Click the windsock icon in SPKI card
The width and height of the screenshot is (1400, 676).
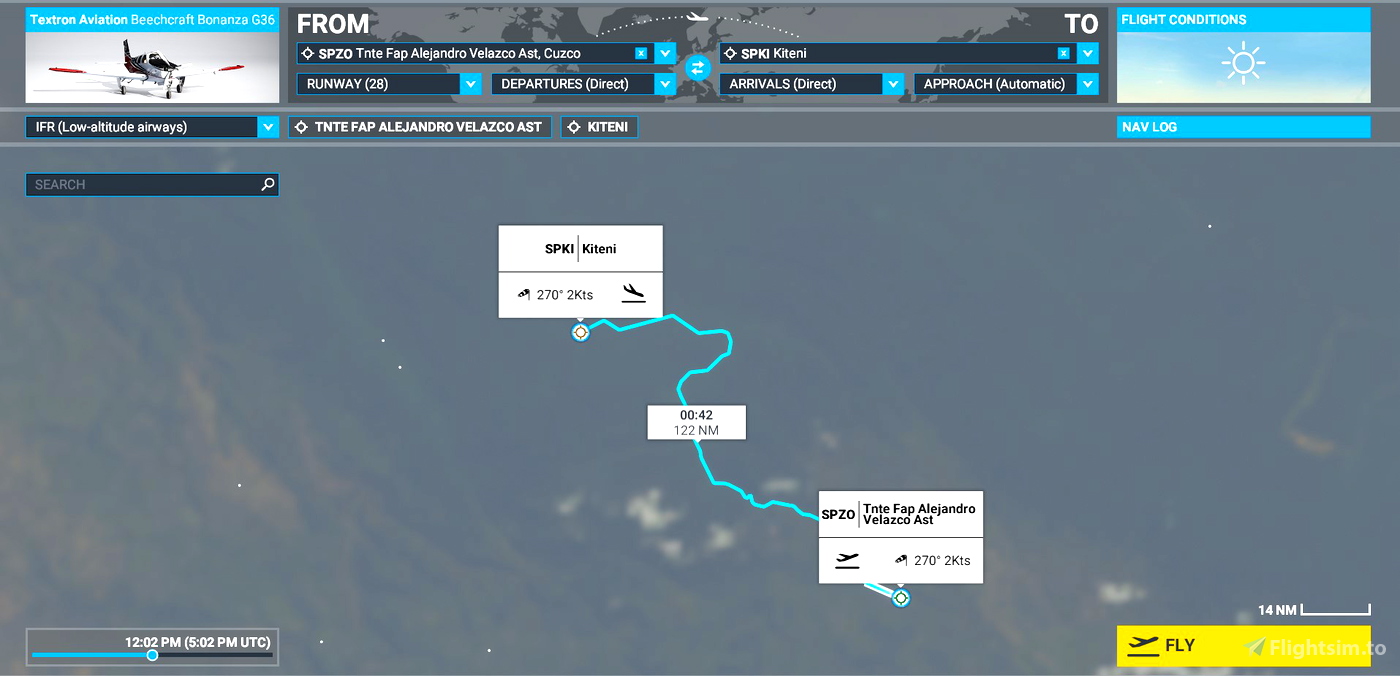coord(524,295)
